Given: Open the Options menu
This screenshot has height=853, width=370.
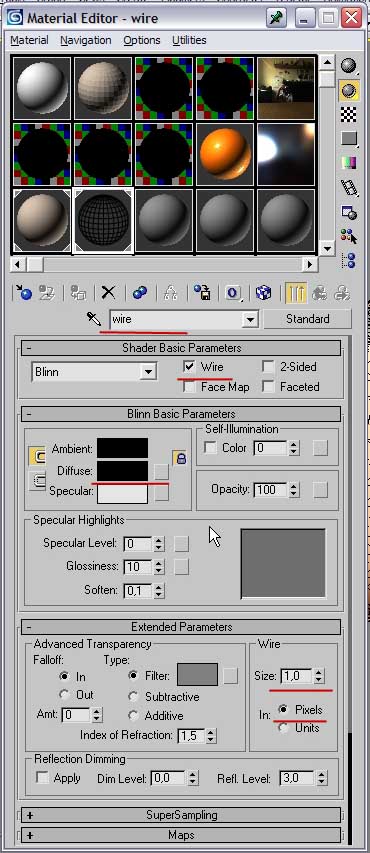Looking at the screenshot, I should click(x=141, y=40).
